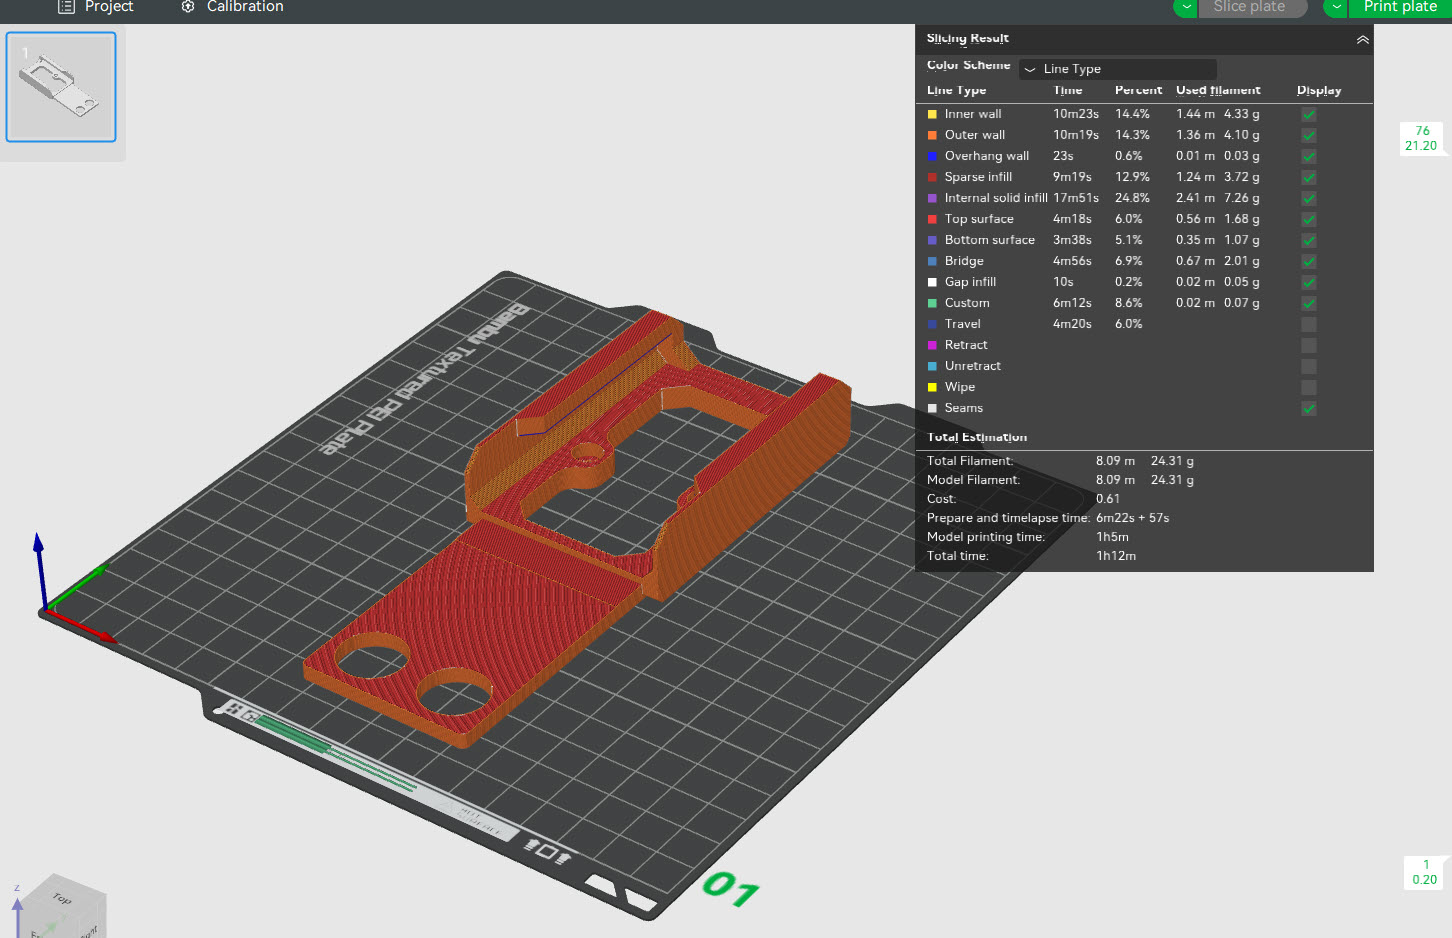Click the magenta Retract legend icon

(932, 345)
